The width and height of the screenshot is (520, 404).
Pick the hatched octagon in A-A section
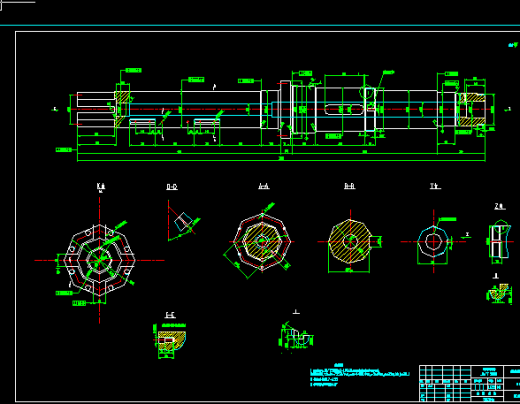(262, 242)
